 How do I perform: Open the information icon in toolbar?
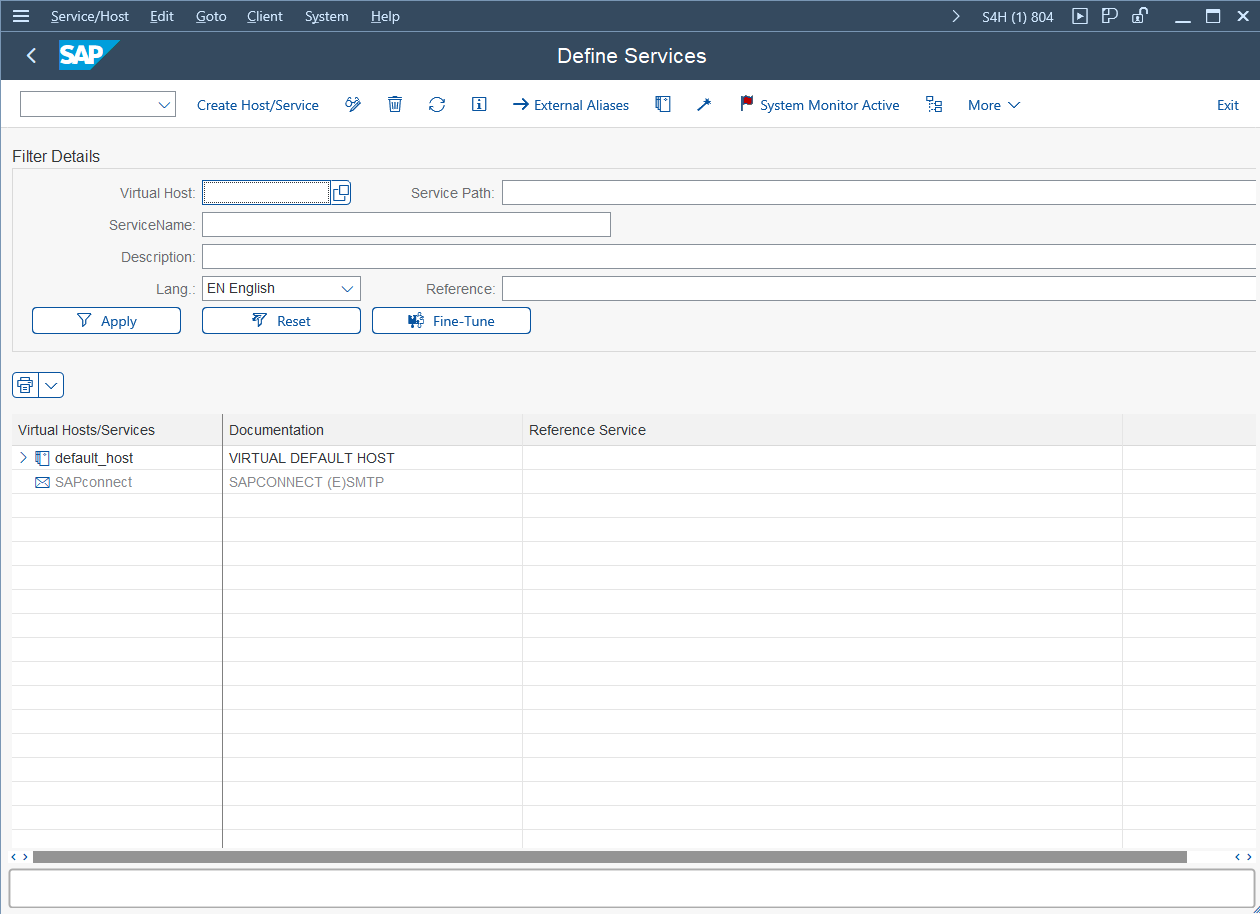pos(479,105)
